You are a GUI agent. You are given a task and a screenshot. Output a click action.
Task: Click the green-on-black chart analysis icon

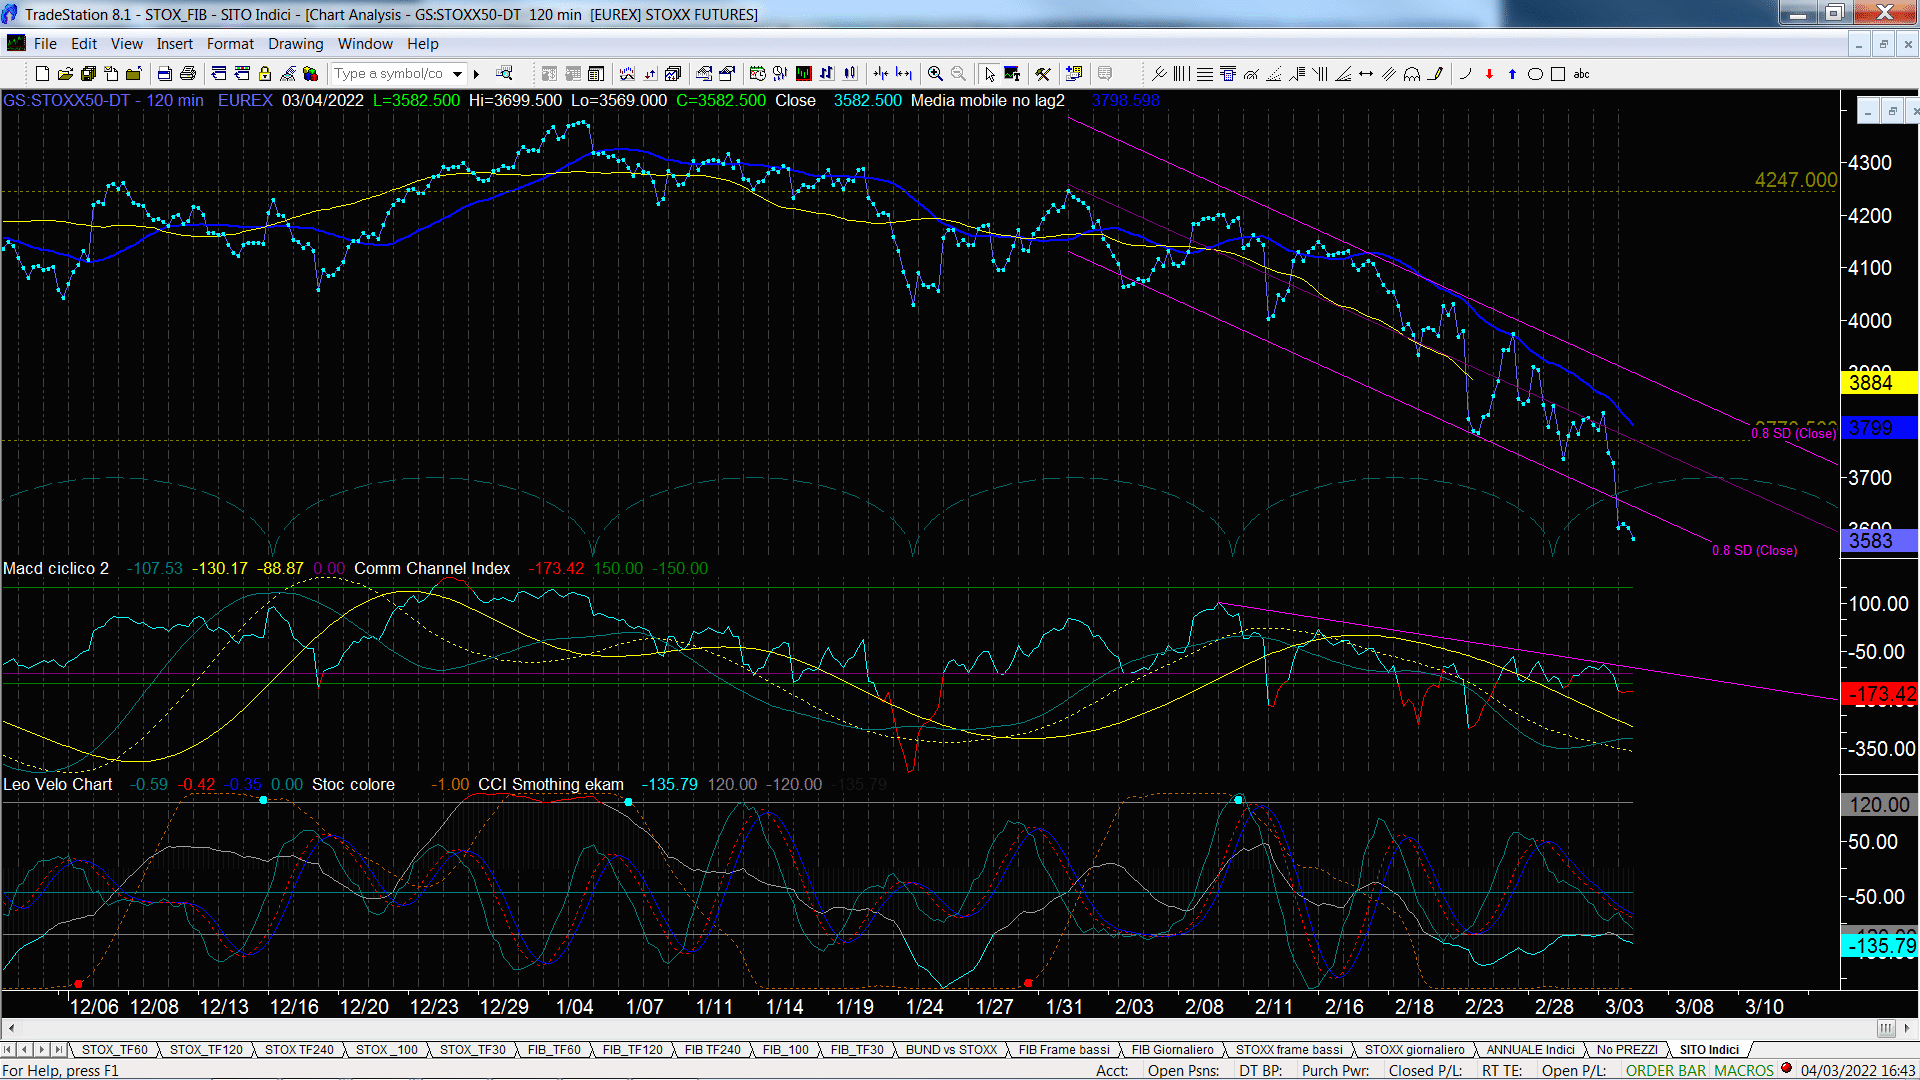click(803, 73)
